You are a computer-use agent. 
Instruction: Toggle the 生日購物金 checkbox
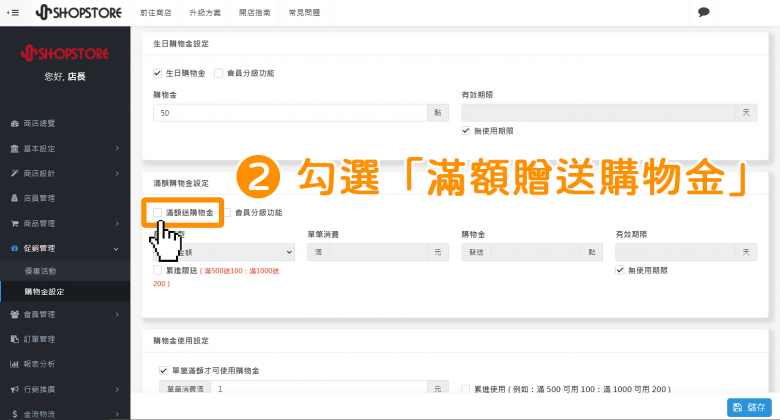(x=158, y=73)
